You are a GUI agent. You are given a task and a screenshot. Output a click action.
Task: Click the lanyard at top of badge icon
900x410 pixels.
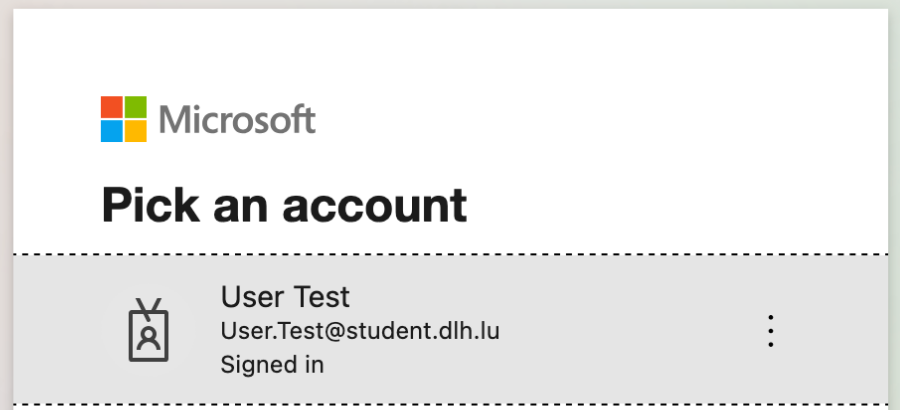click(149, 304)
